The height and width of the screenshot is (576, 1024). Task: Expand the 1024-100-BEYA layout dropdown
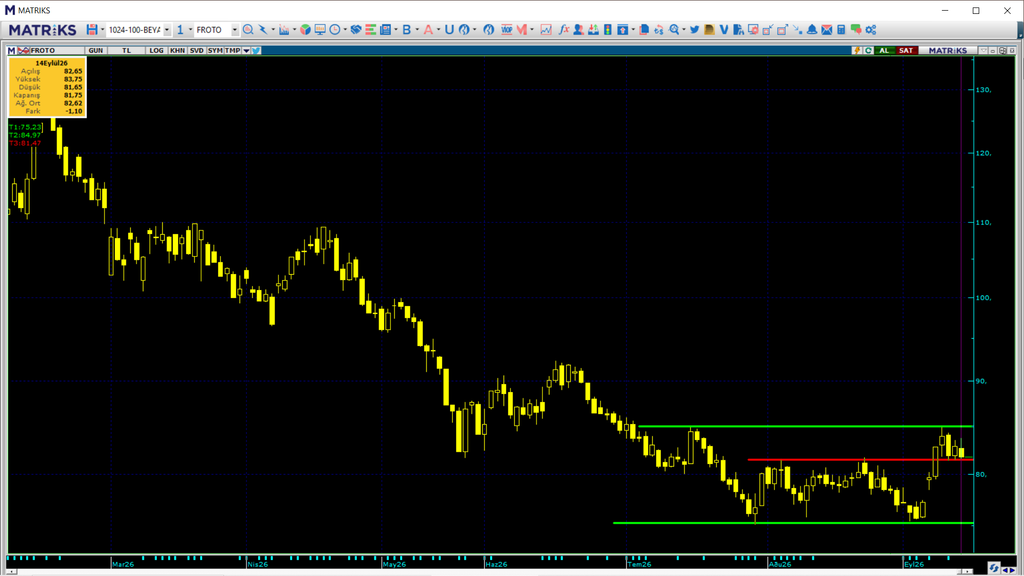(x=167, y=30)
